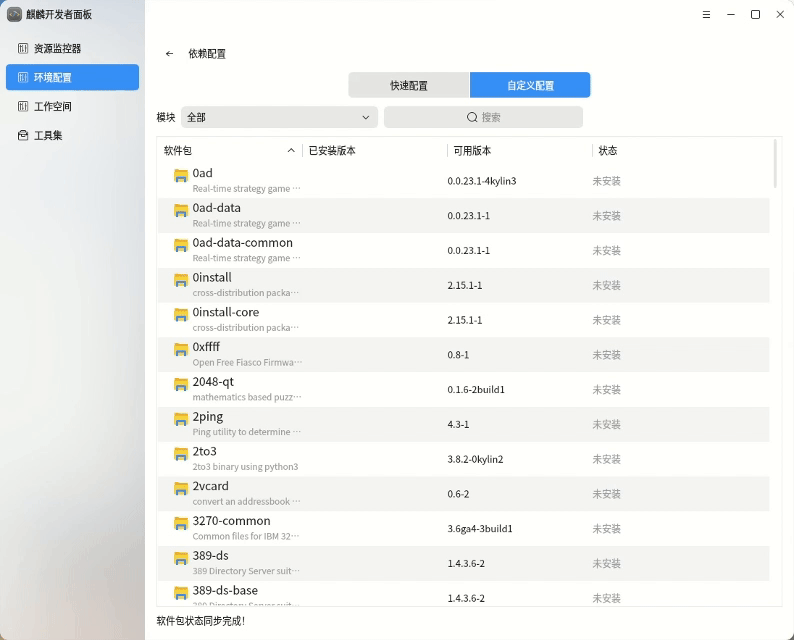Image resolution: width=794 pixels, height=640 pixels.
Task: Click in the 搜索 search field
Action: coord(483,117)
